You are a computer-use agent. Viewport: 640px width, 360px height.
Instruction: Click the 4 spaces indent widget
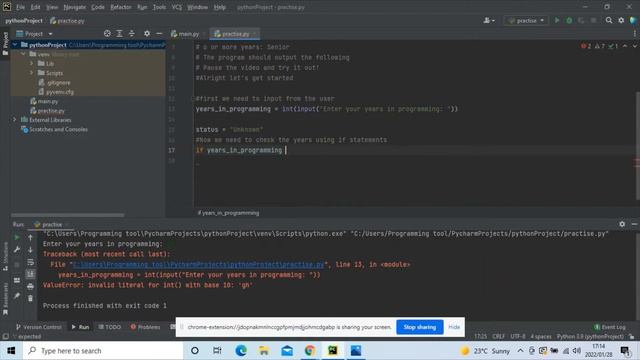click(541, 337)
